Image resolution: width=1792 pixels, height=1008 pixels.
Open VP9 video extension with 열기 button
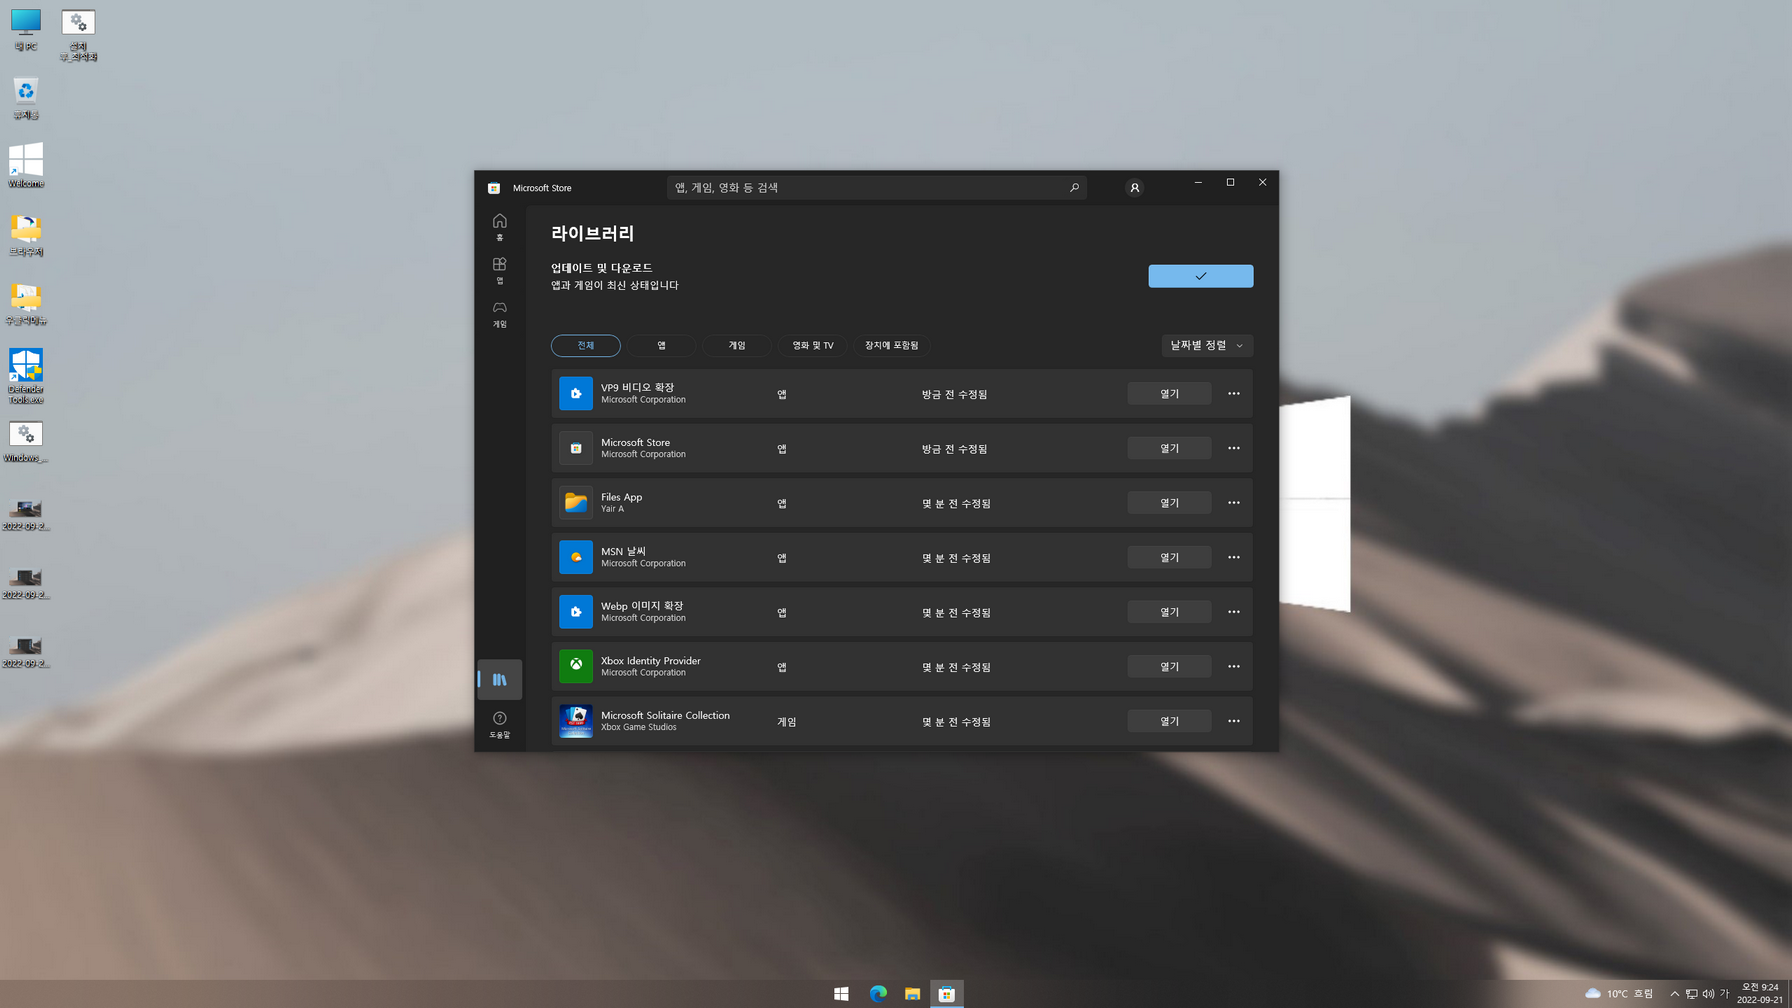coord(1169,393)
